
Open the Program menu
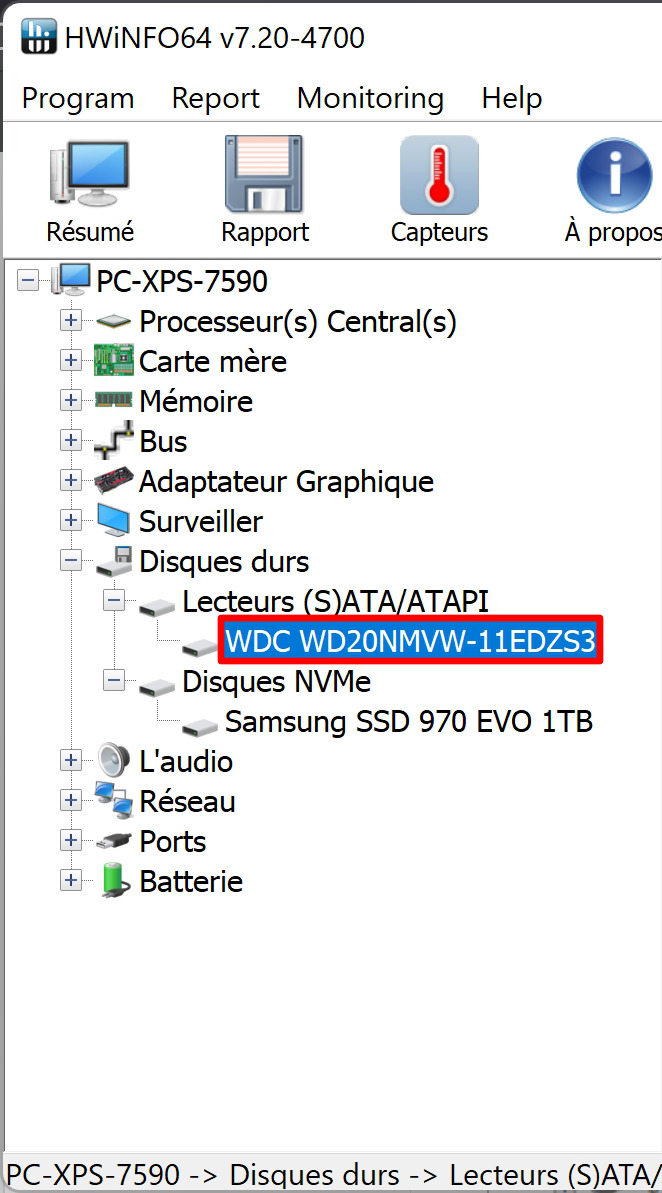(78, 98)
